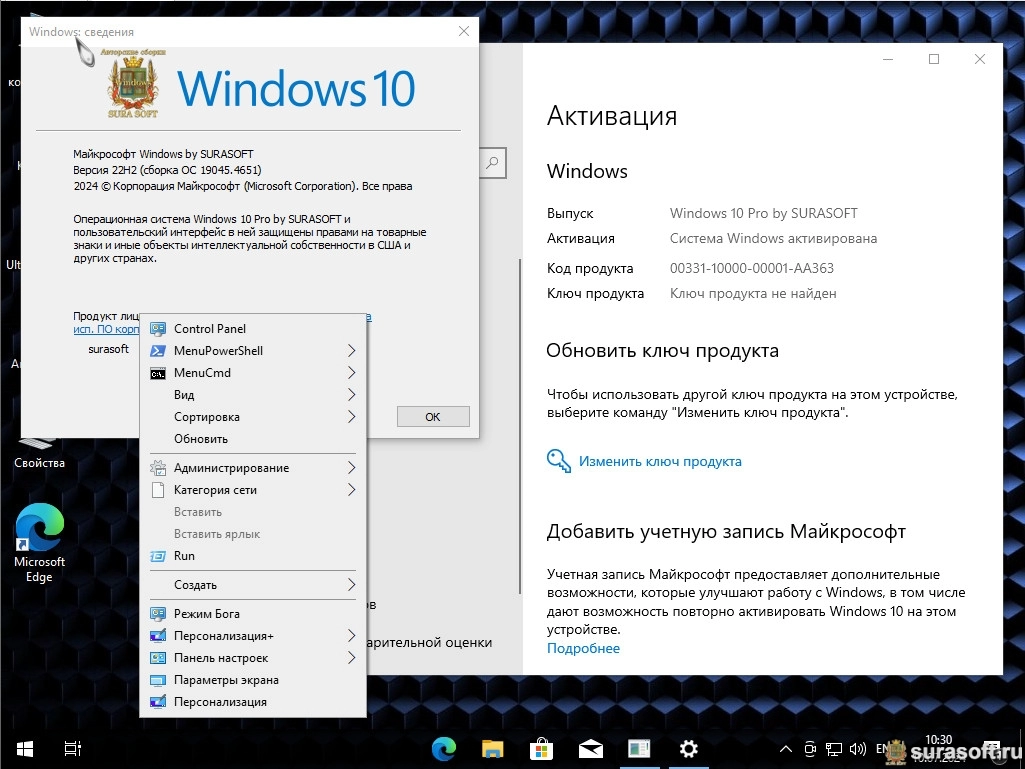This screenshot has width=1025, height=769.
Task: Choose Run from the context menu
Action: tap(254, 556)
